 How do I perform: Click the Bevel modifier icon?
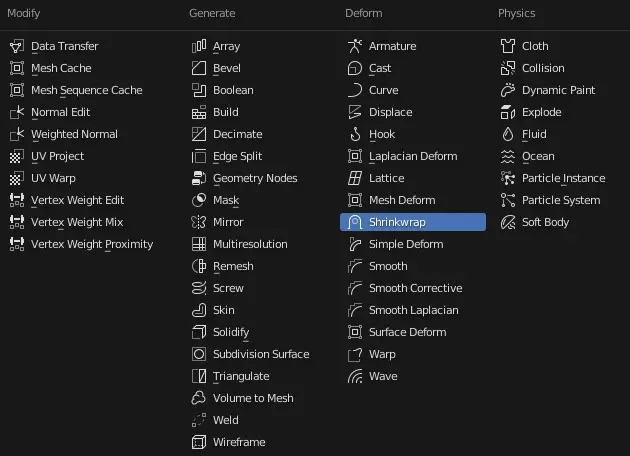[x=199, y=68]
